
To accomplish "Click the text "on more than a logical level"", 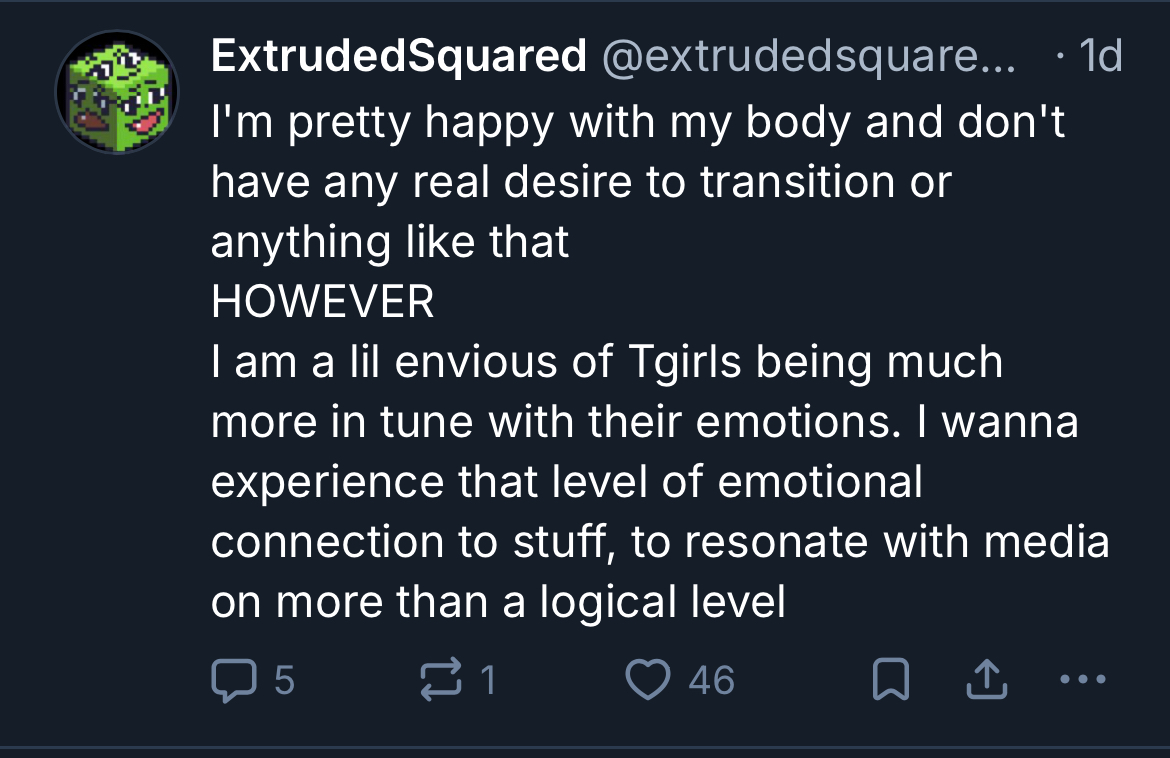I will click(498, 602).
